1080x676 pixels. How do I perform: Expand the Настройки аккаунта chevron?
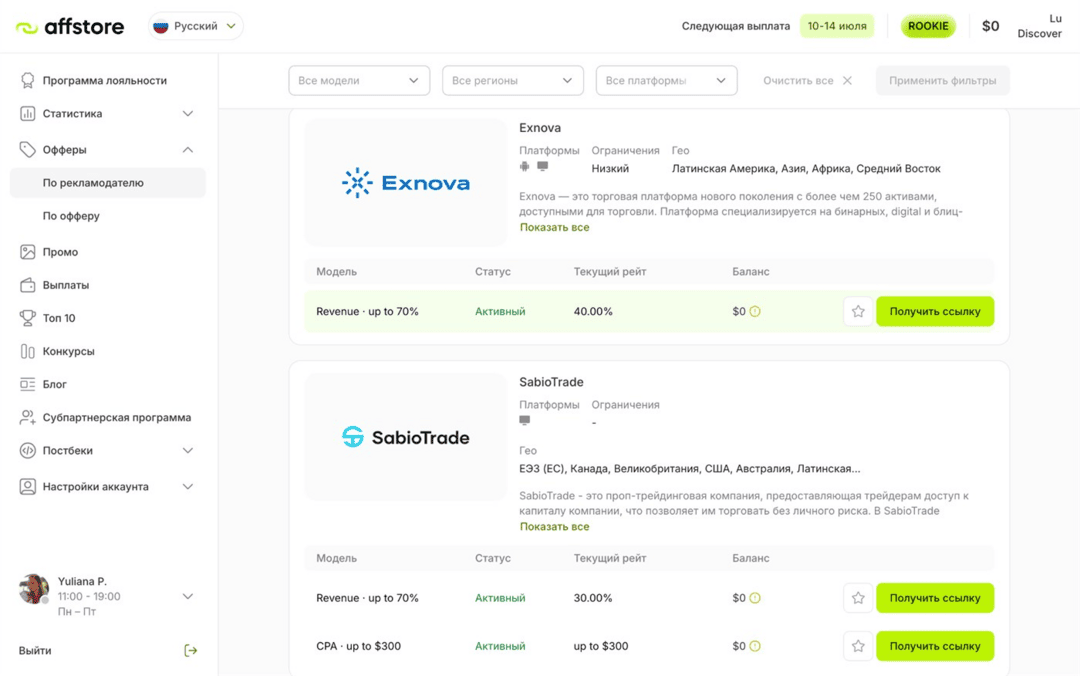(188, 486)
